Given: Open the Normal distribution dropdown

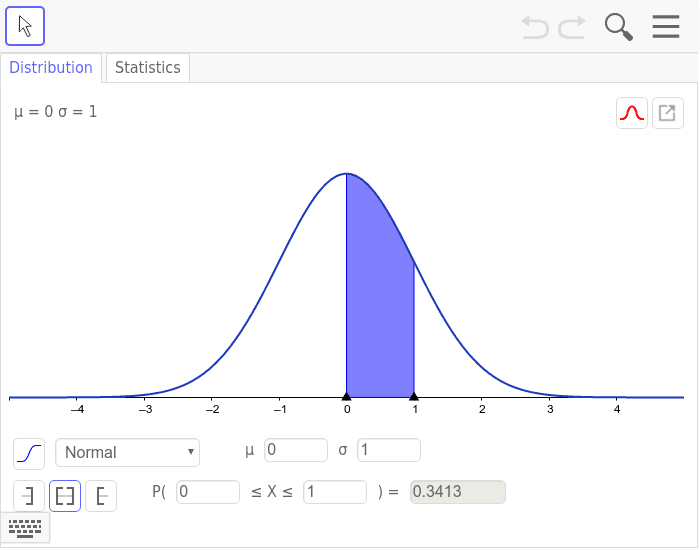Looking at the screenshot, I should [127, 452].
